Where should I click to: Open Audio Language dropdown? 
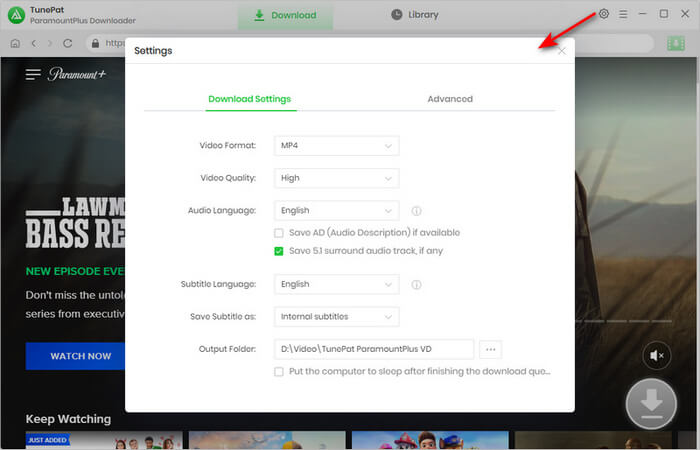pyautogui.click(x=337, y=211)
